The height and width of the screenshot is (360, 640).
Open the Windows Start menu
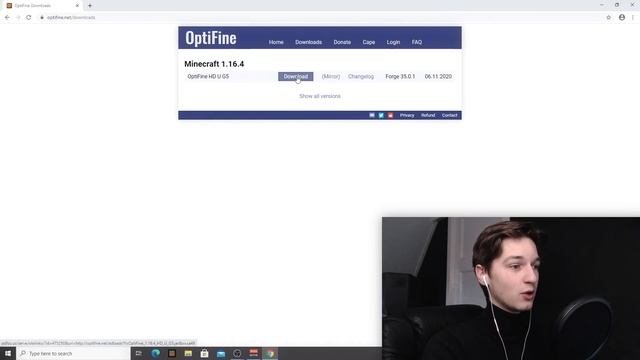coord(8,353)
